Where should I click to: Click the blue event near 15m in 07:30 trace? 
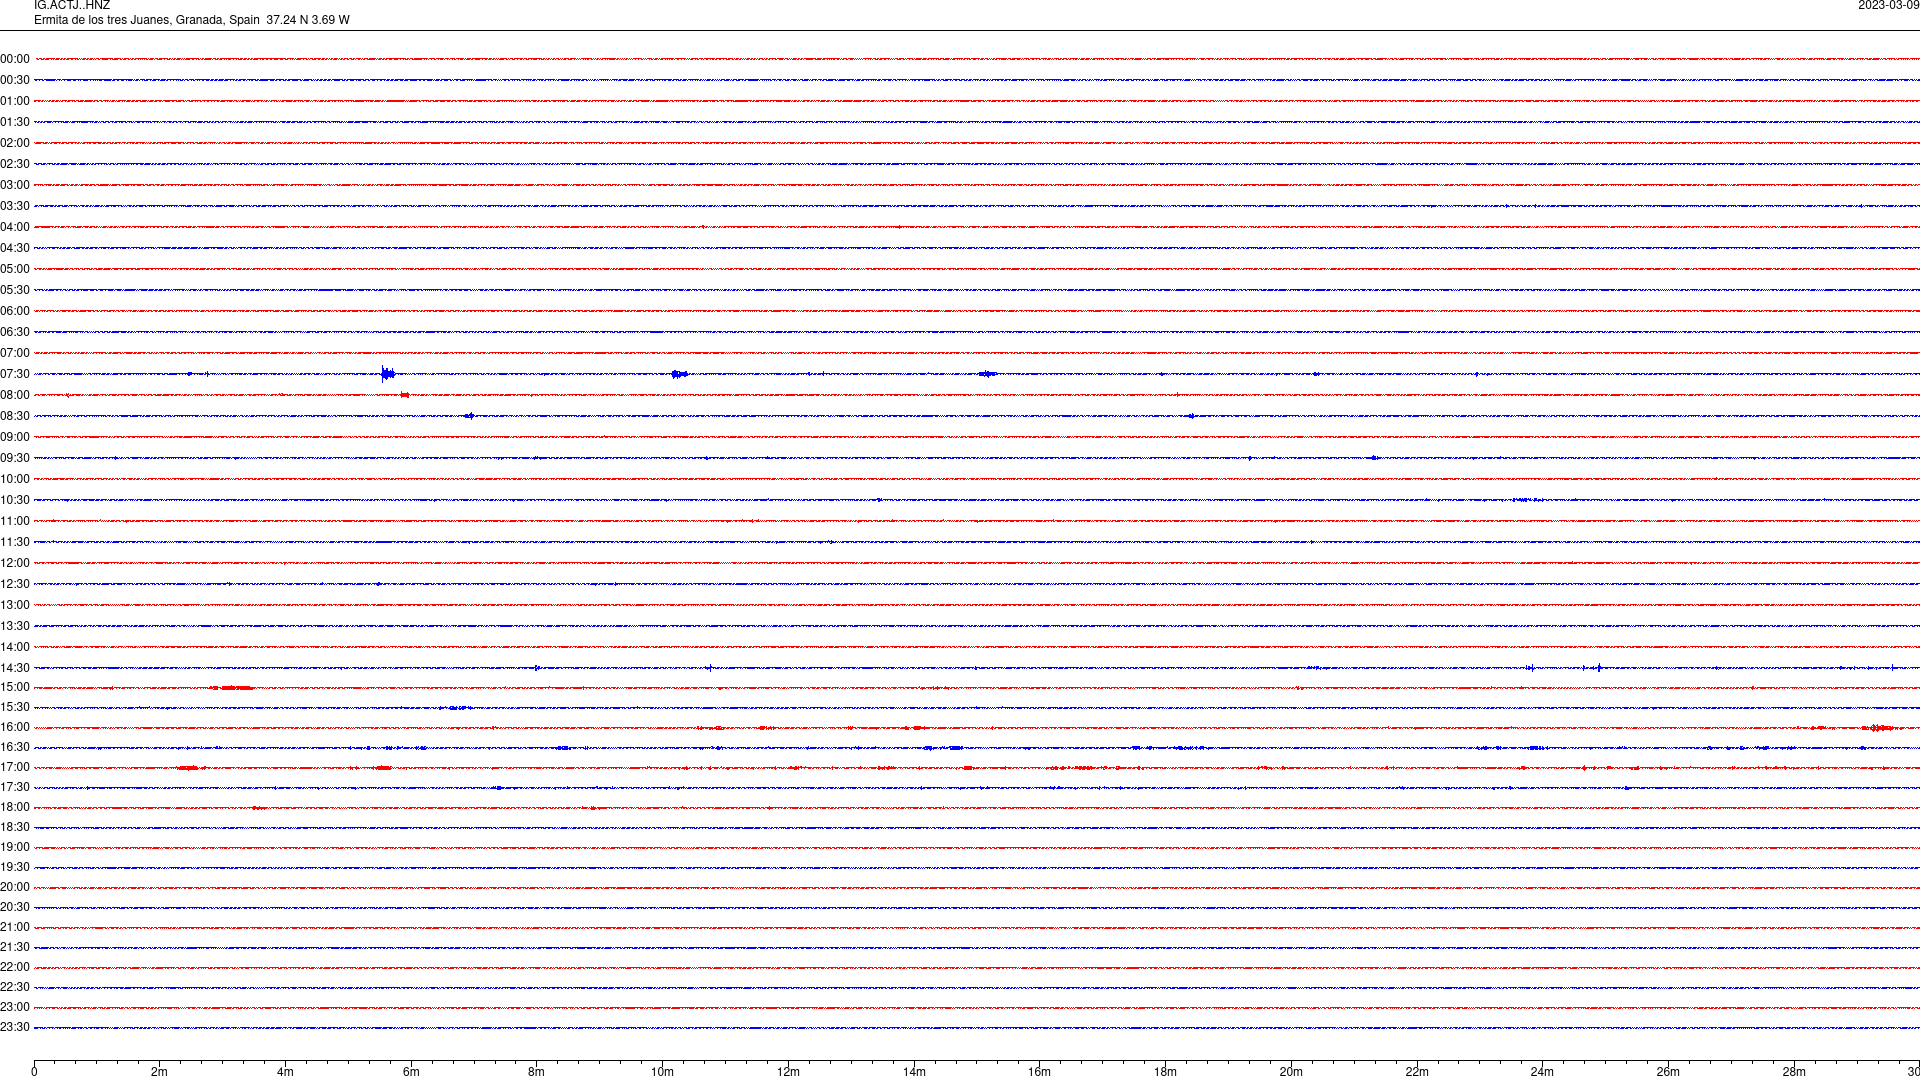point(988,374)
